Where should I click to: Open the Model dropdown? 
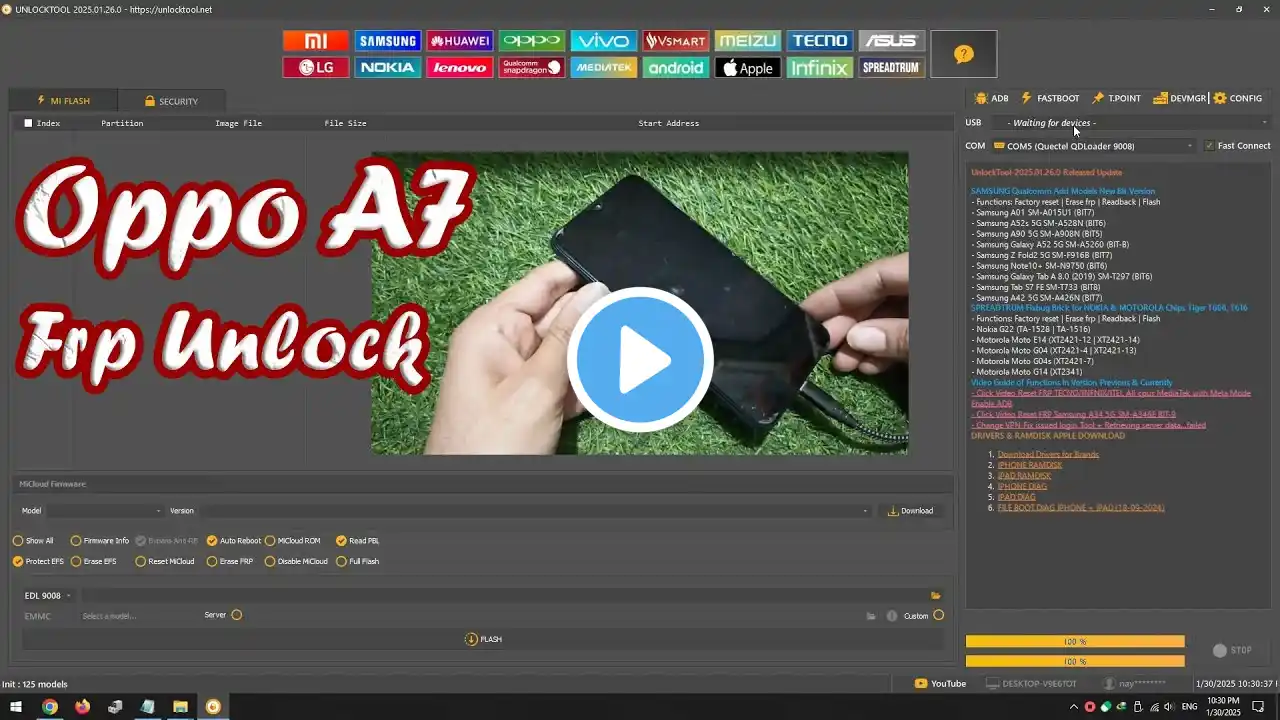point(104,511)
